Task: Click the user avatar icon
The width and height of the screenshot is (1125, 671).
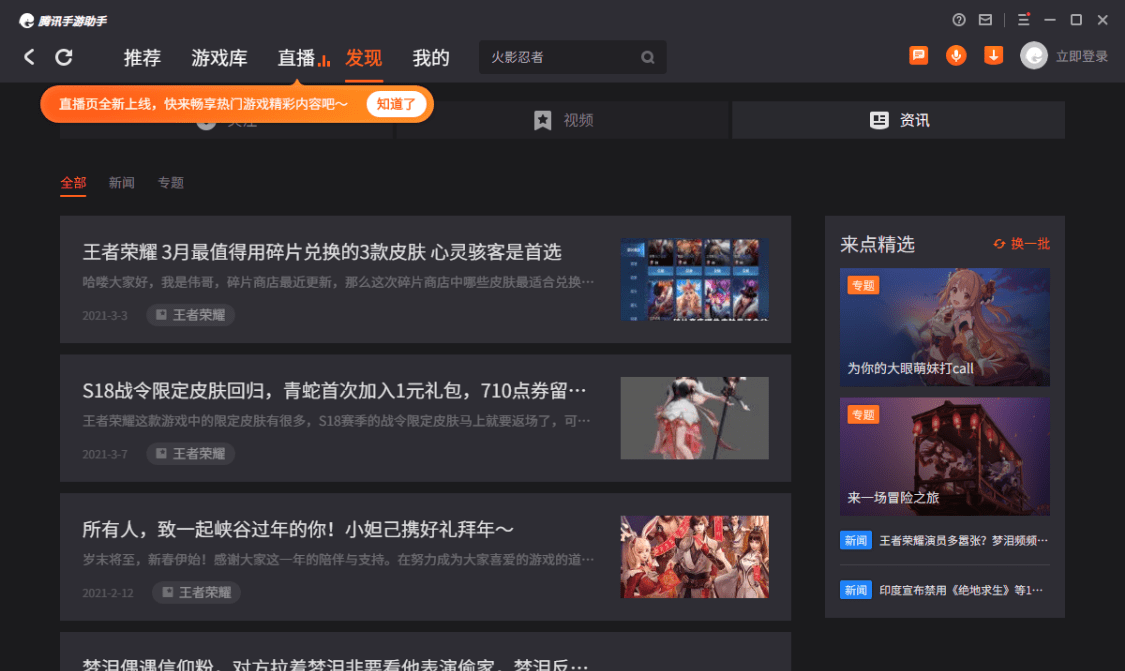Action: pyautogui.click(x=1034, y=56)
